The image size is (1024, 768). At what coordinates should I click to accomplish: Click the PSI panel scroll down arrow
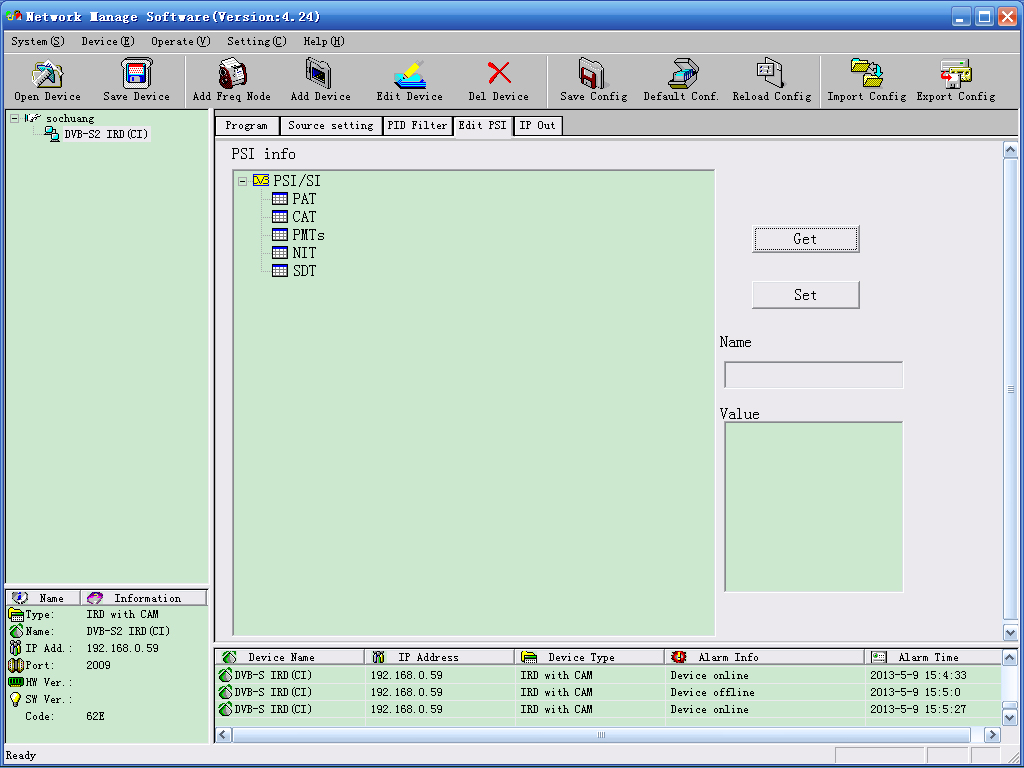click(1010, 632)
